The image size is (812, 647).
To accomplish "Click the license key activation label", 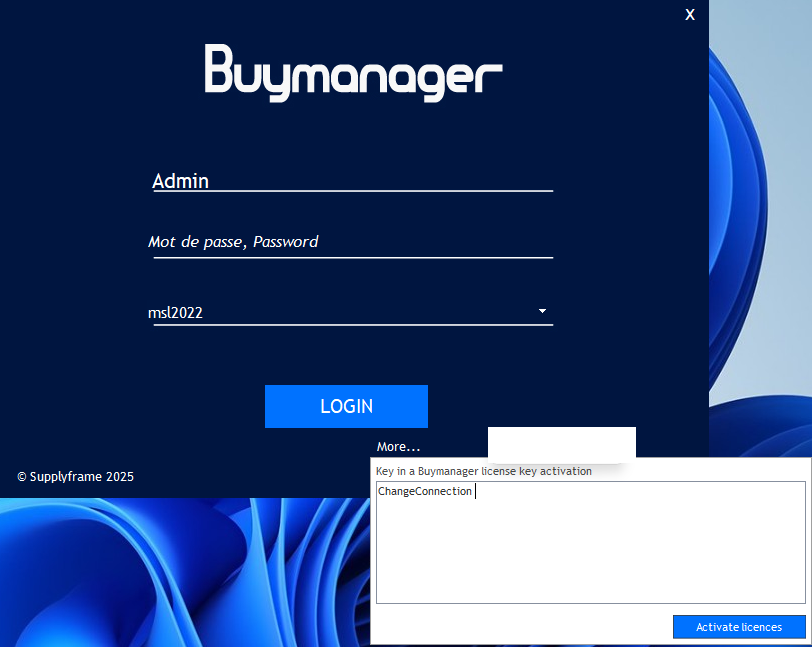I will click(483, 470).
